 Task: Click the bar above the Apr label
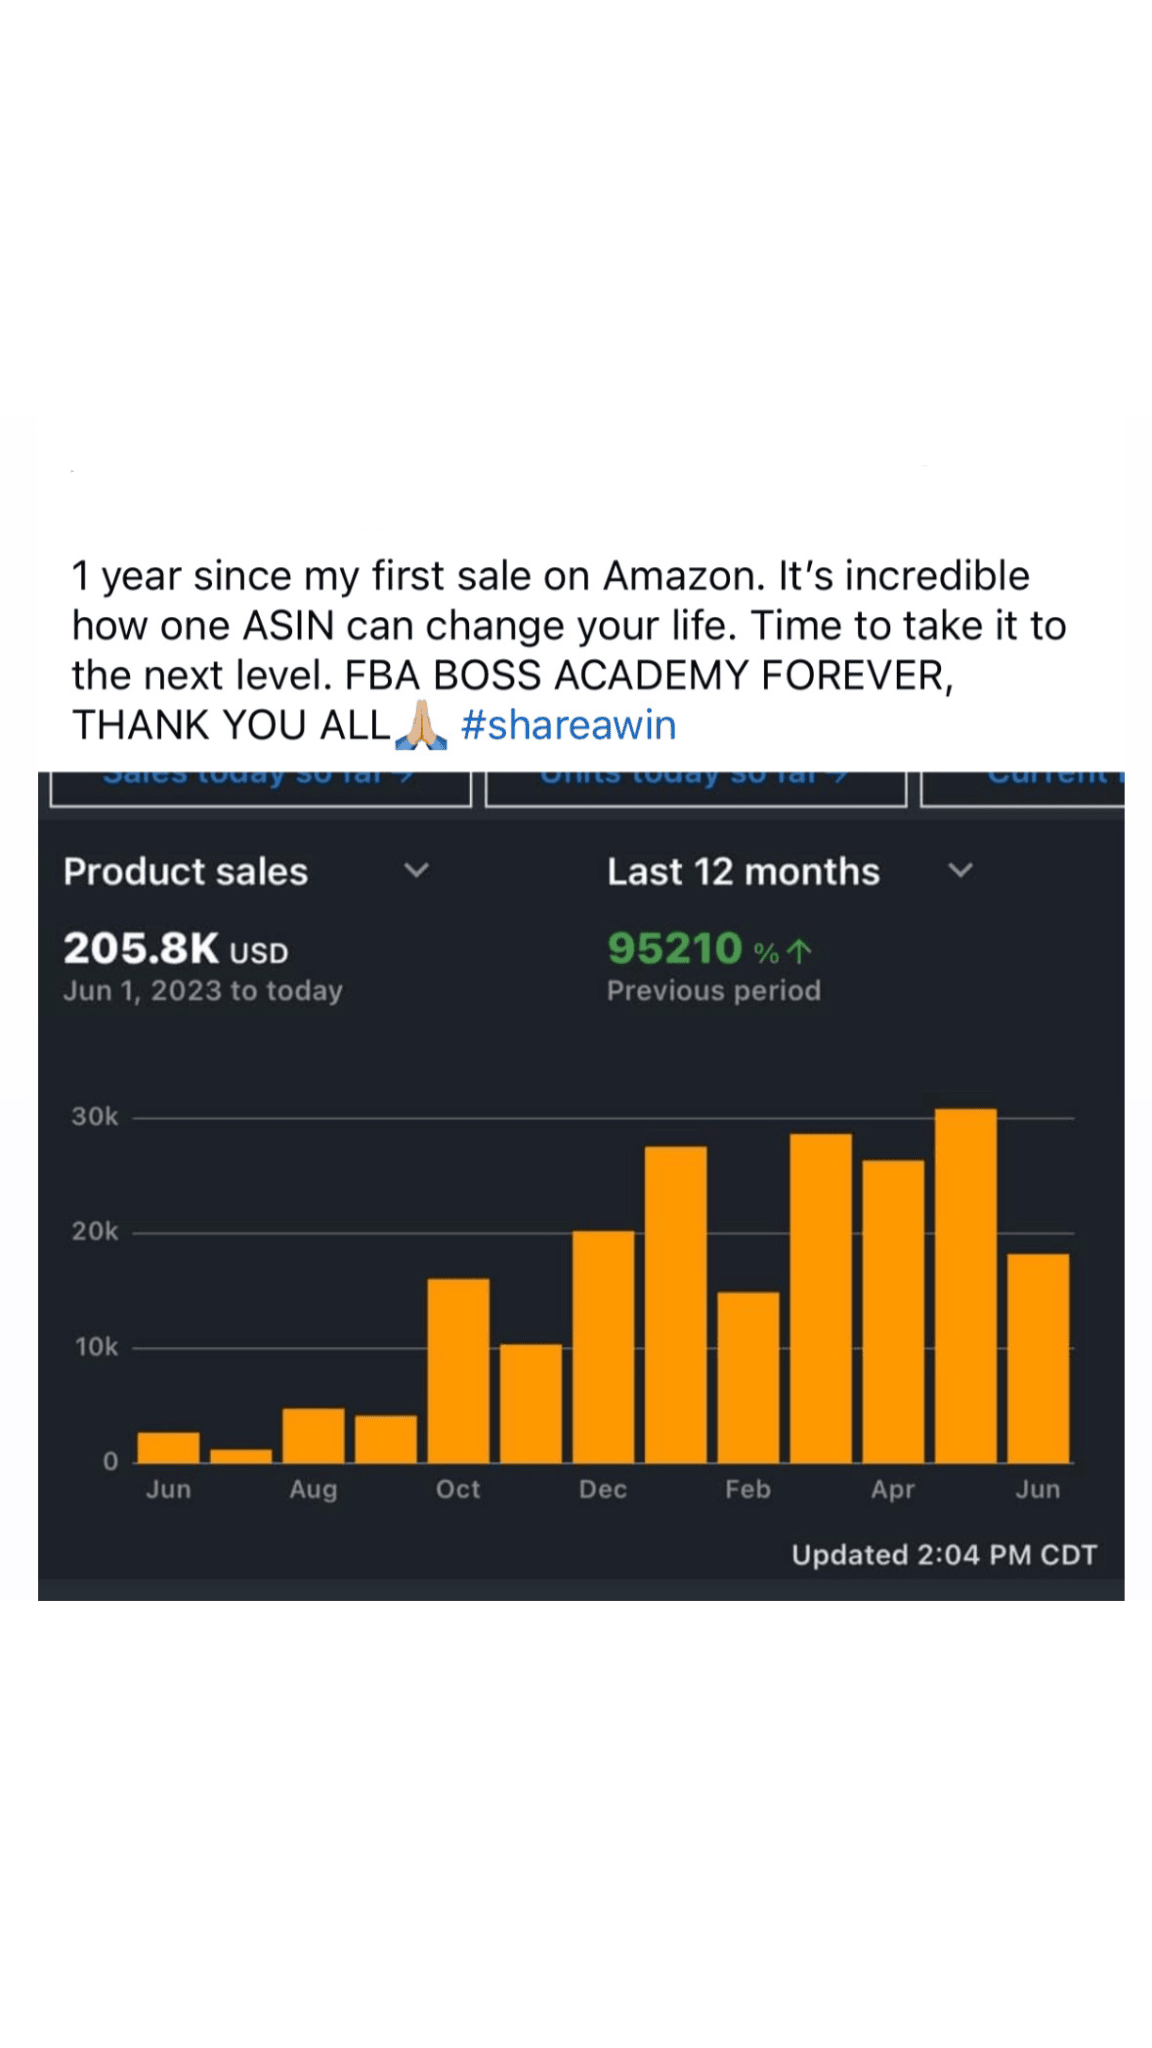pyautogui.click(x=893, y=1311)
